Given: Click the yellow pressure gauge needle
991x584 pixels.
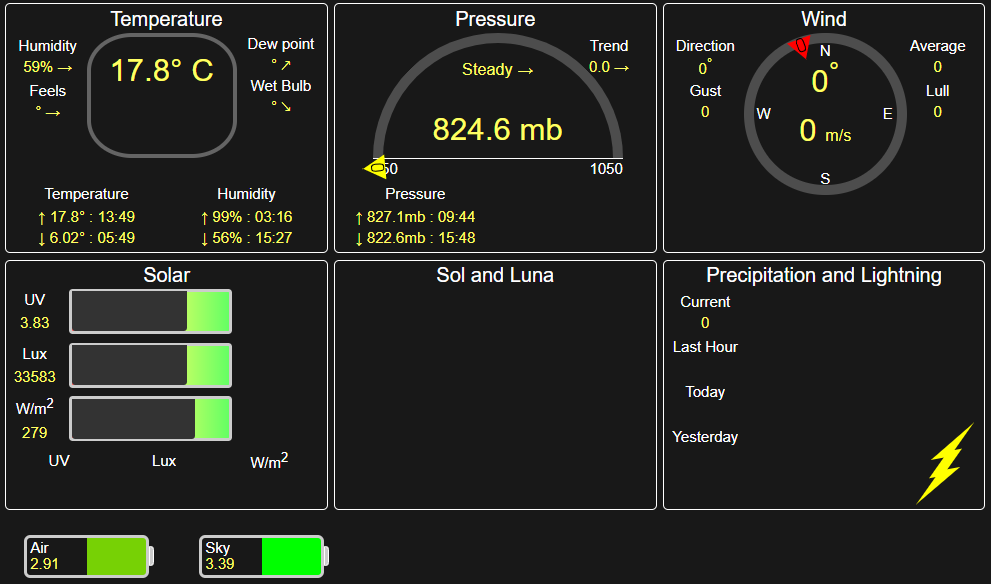Looking at the screenshot, I should click(x=376, y=168).
